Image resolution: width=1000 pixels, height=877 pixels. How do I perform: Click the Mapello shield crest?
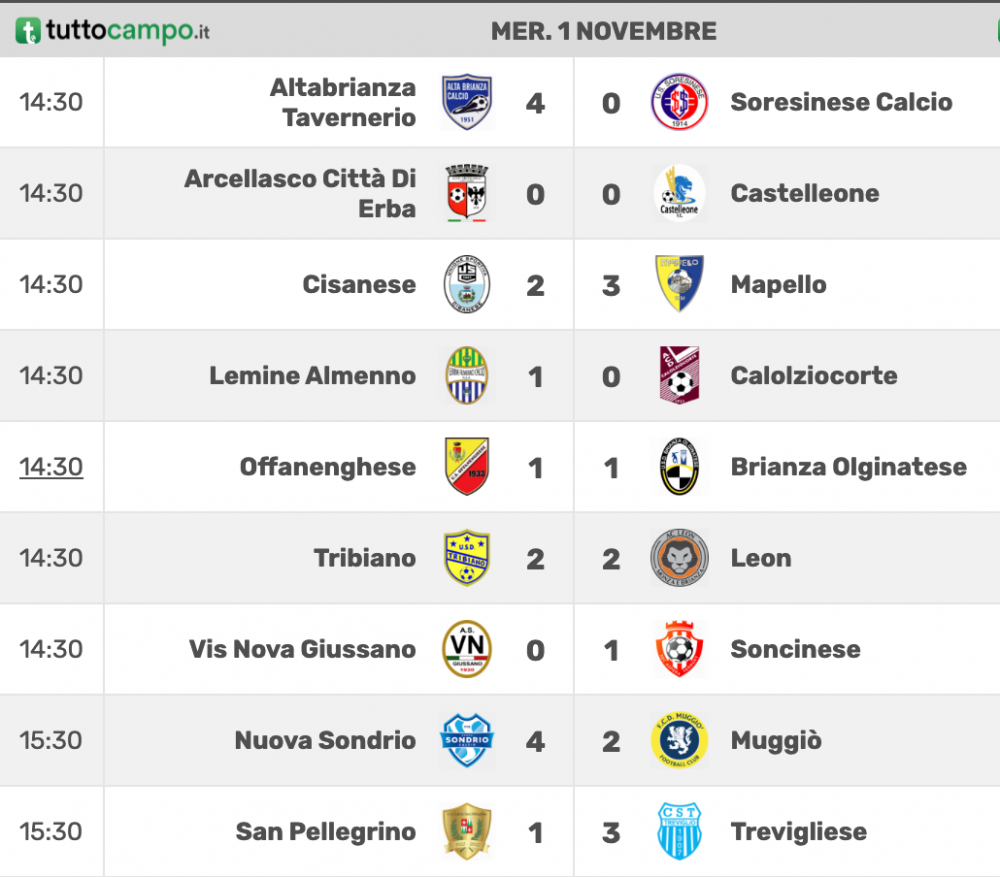pos(679,284)
